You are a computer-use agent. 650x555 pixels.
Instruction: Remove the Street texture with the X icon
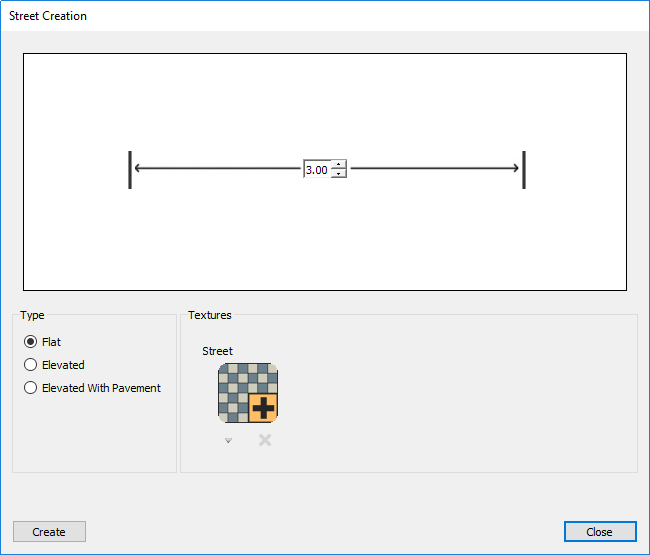point(265,440)
